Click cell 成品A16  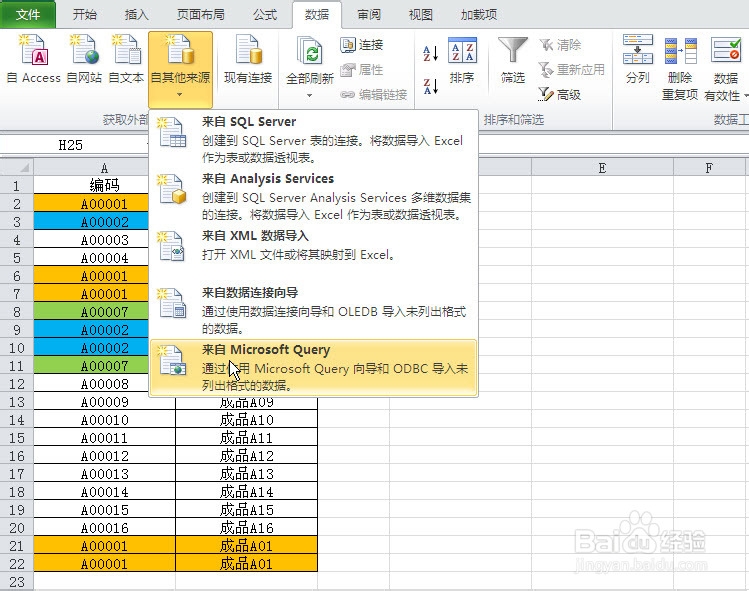(x=246, y=528)
